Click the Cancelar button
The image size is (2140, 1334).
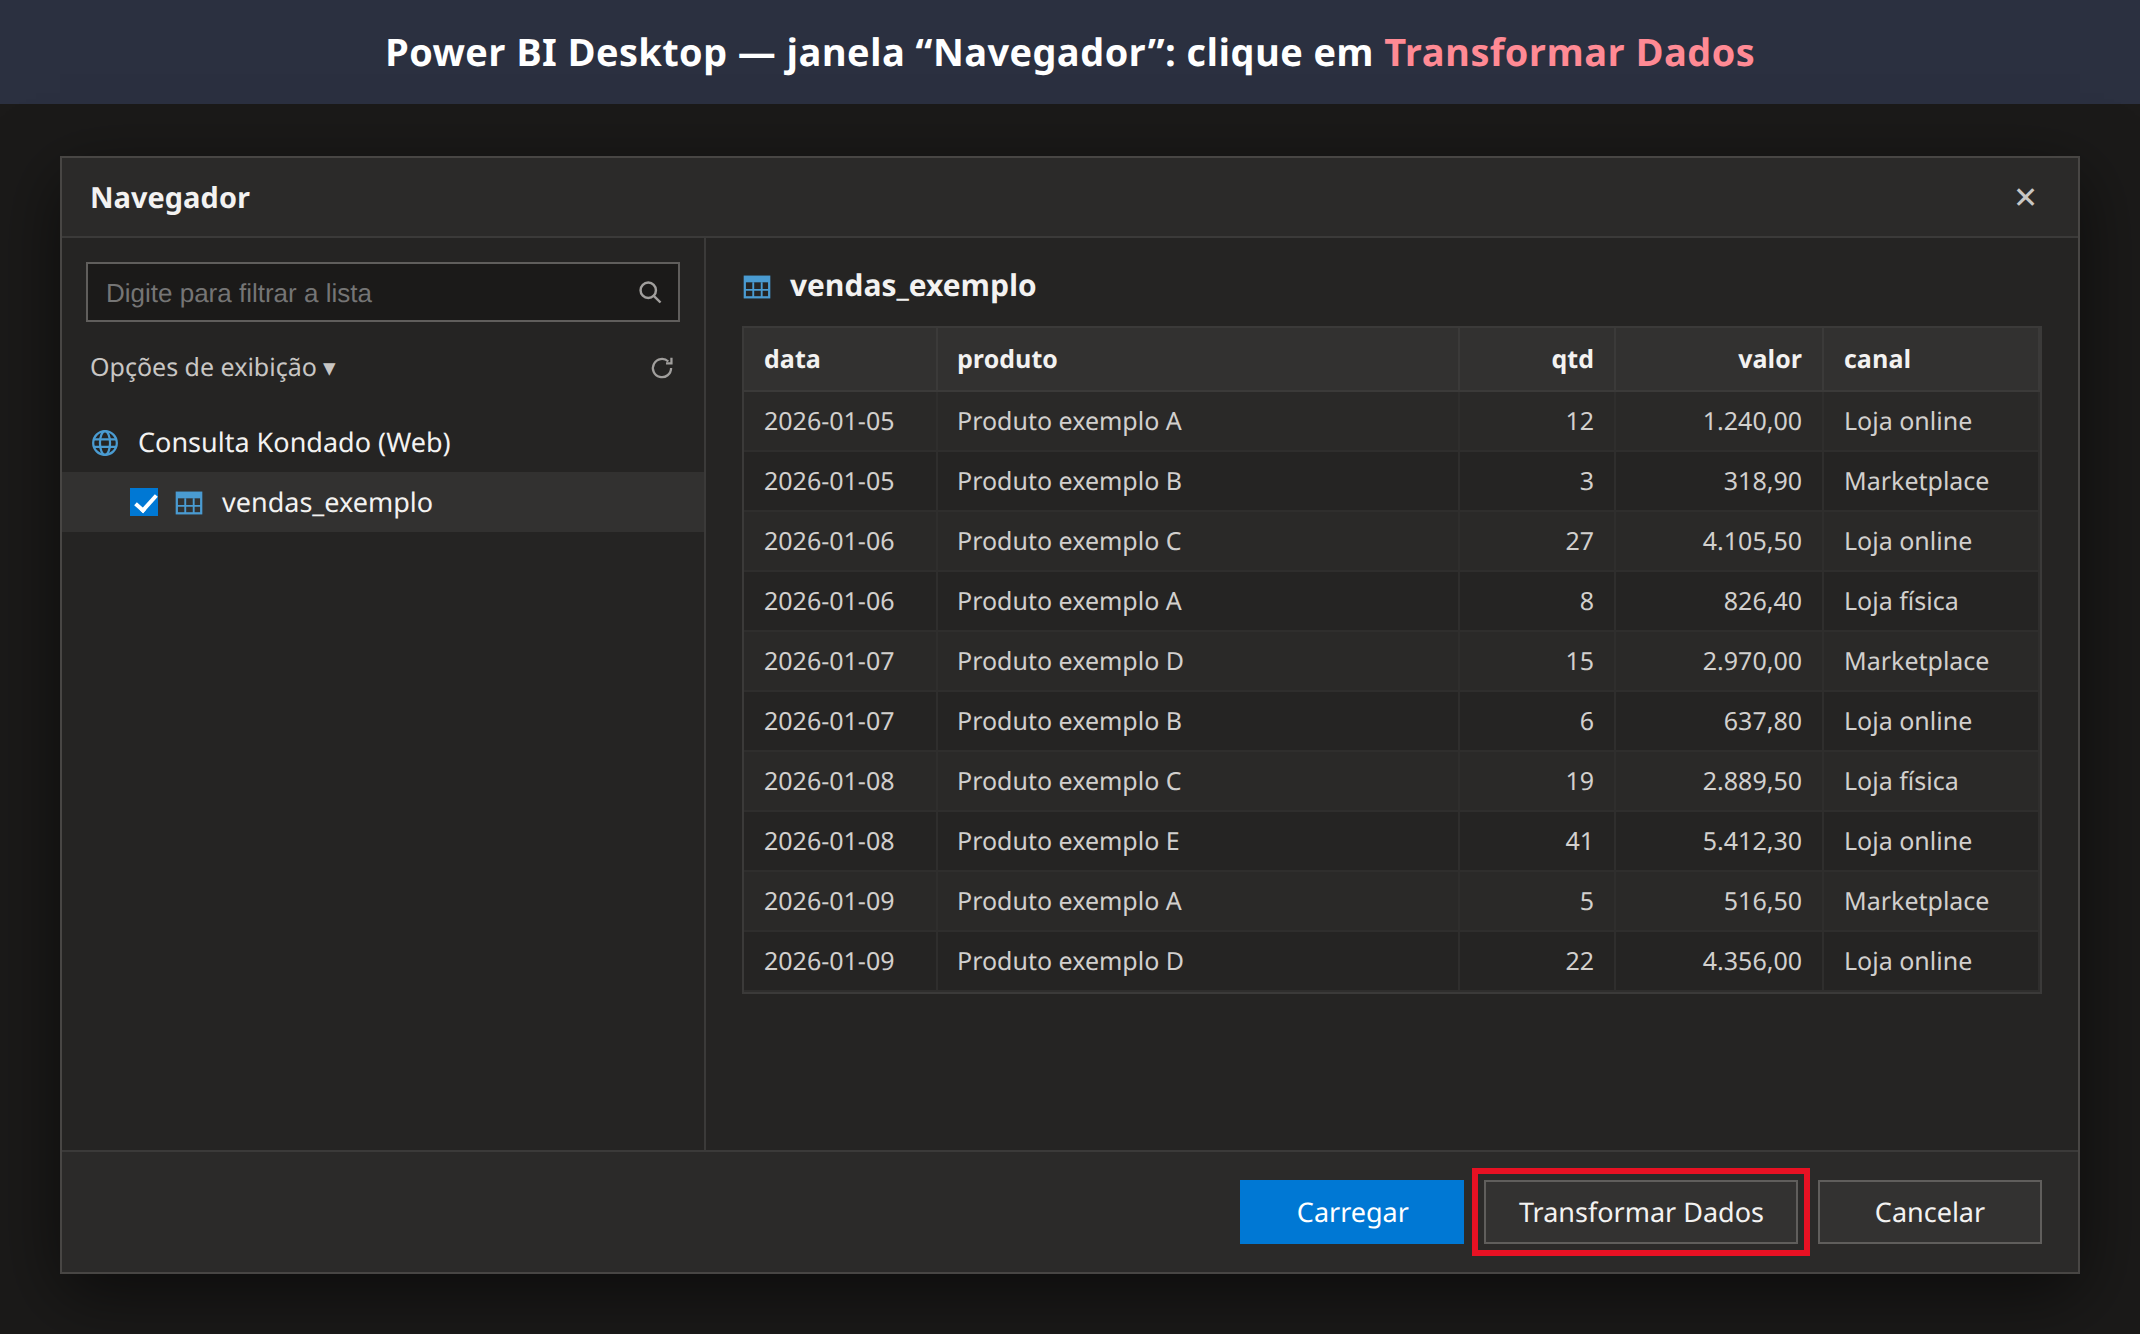(x=1929, y=1212)
